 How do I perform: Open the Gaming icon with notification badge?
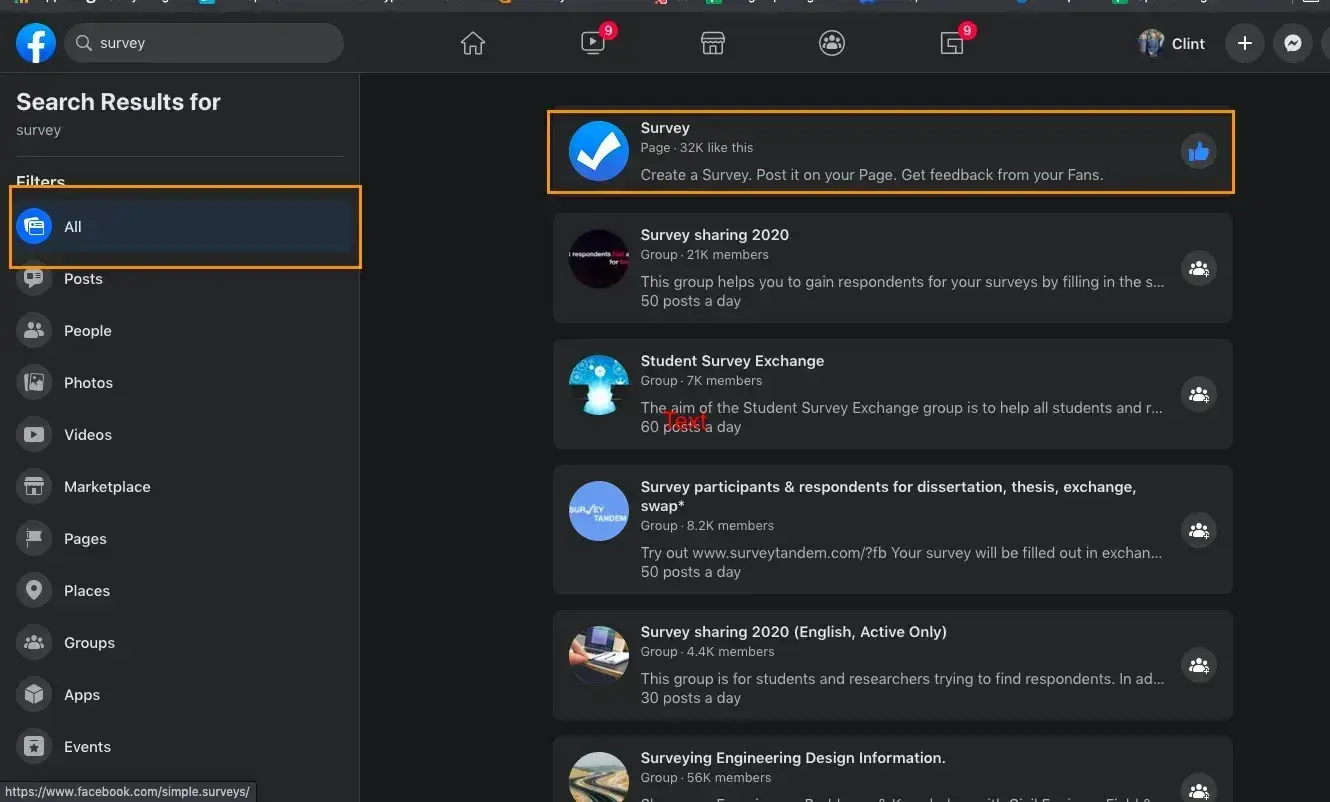point(952,44)
